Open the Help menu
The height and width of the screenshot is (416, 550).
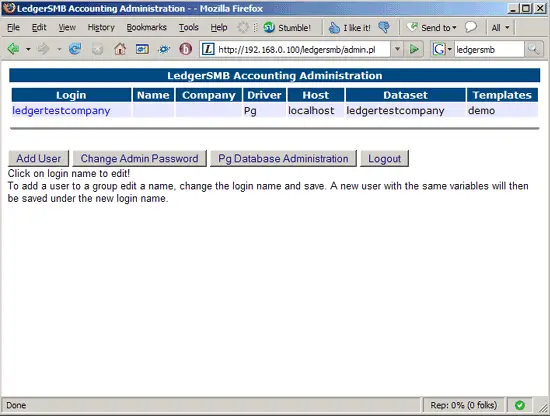[219, 27]
